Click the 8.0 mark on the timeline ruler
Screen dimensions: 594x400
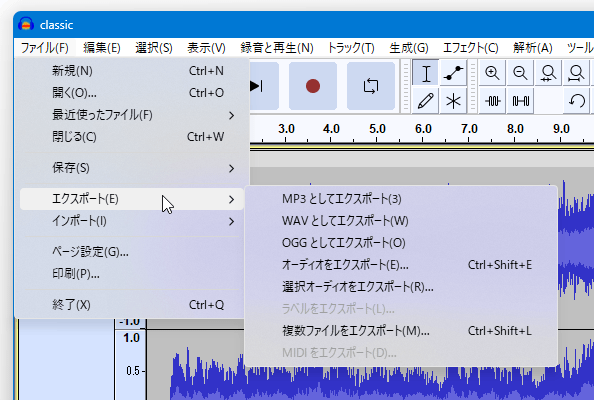[515, 129]
